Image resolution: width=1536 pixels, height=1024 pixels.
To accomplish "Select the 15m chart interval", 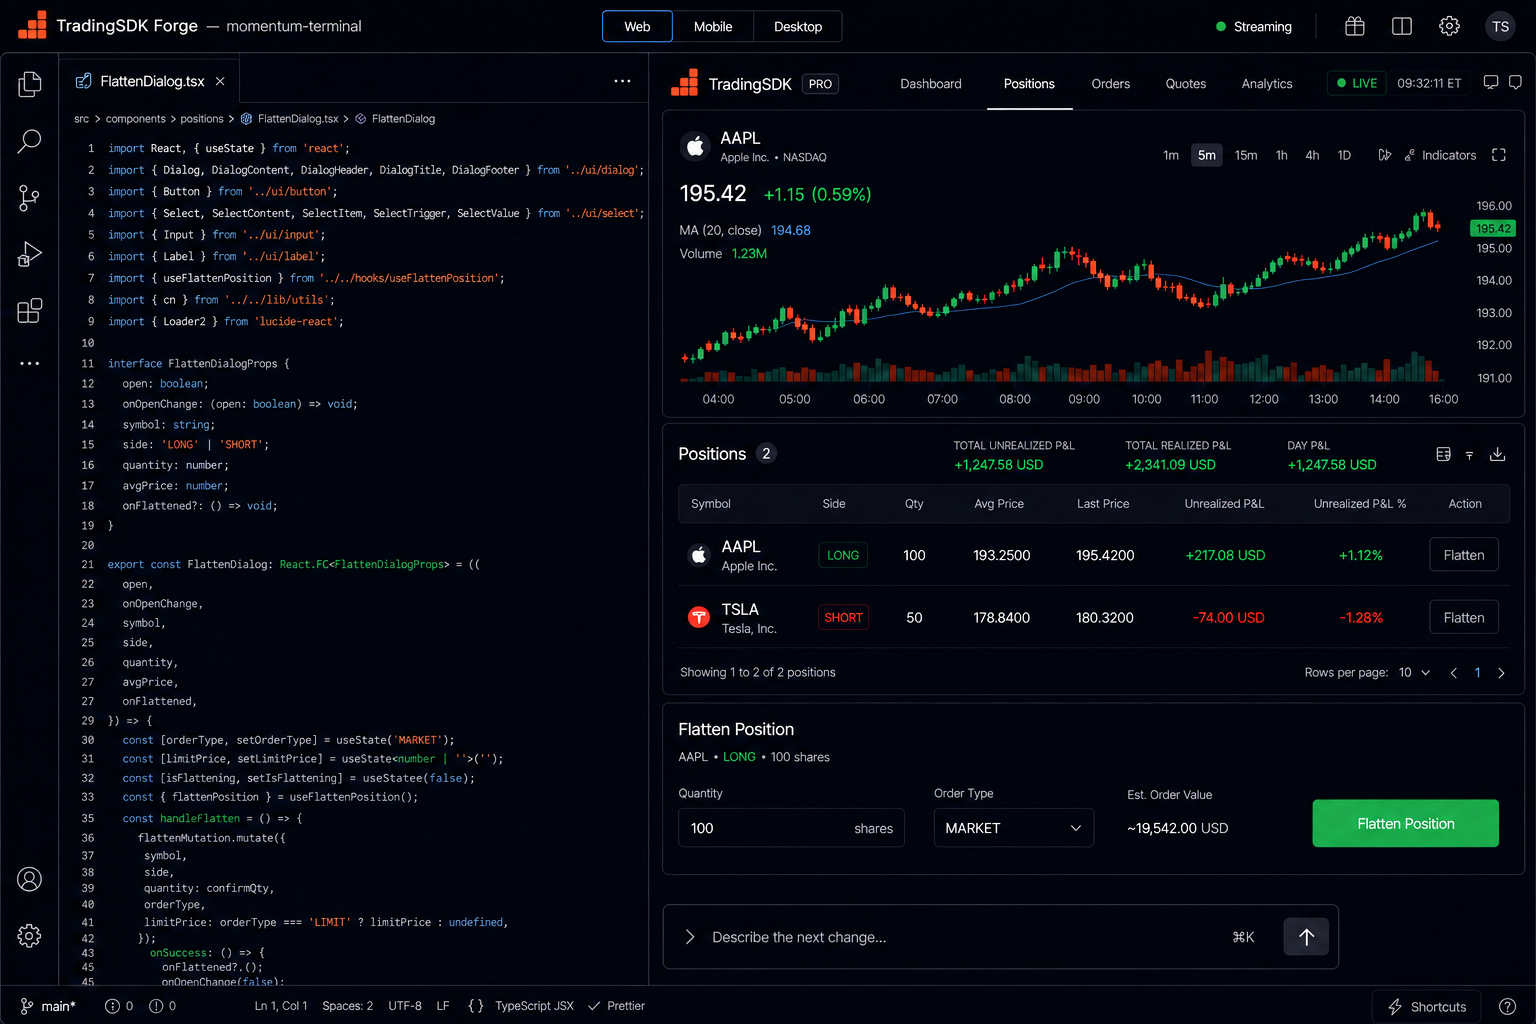I will pyautogui.click(x=1246, y=155).
